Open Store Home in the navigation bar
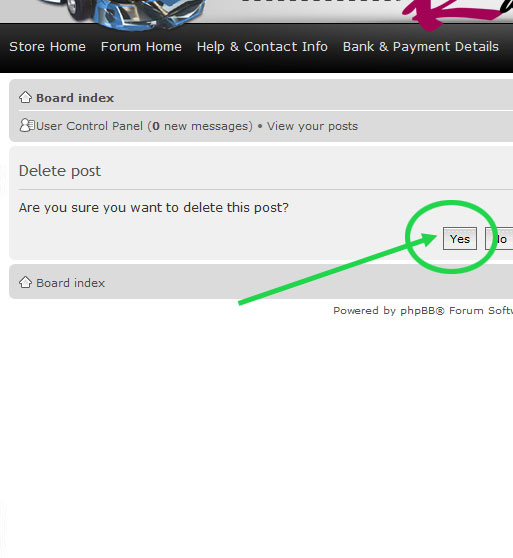This screenshot has width=513, height=558. point(47,47)
